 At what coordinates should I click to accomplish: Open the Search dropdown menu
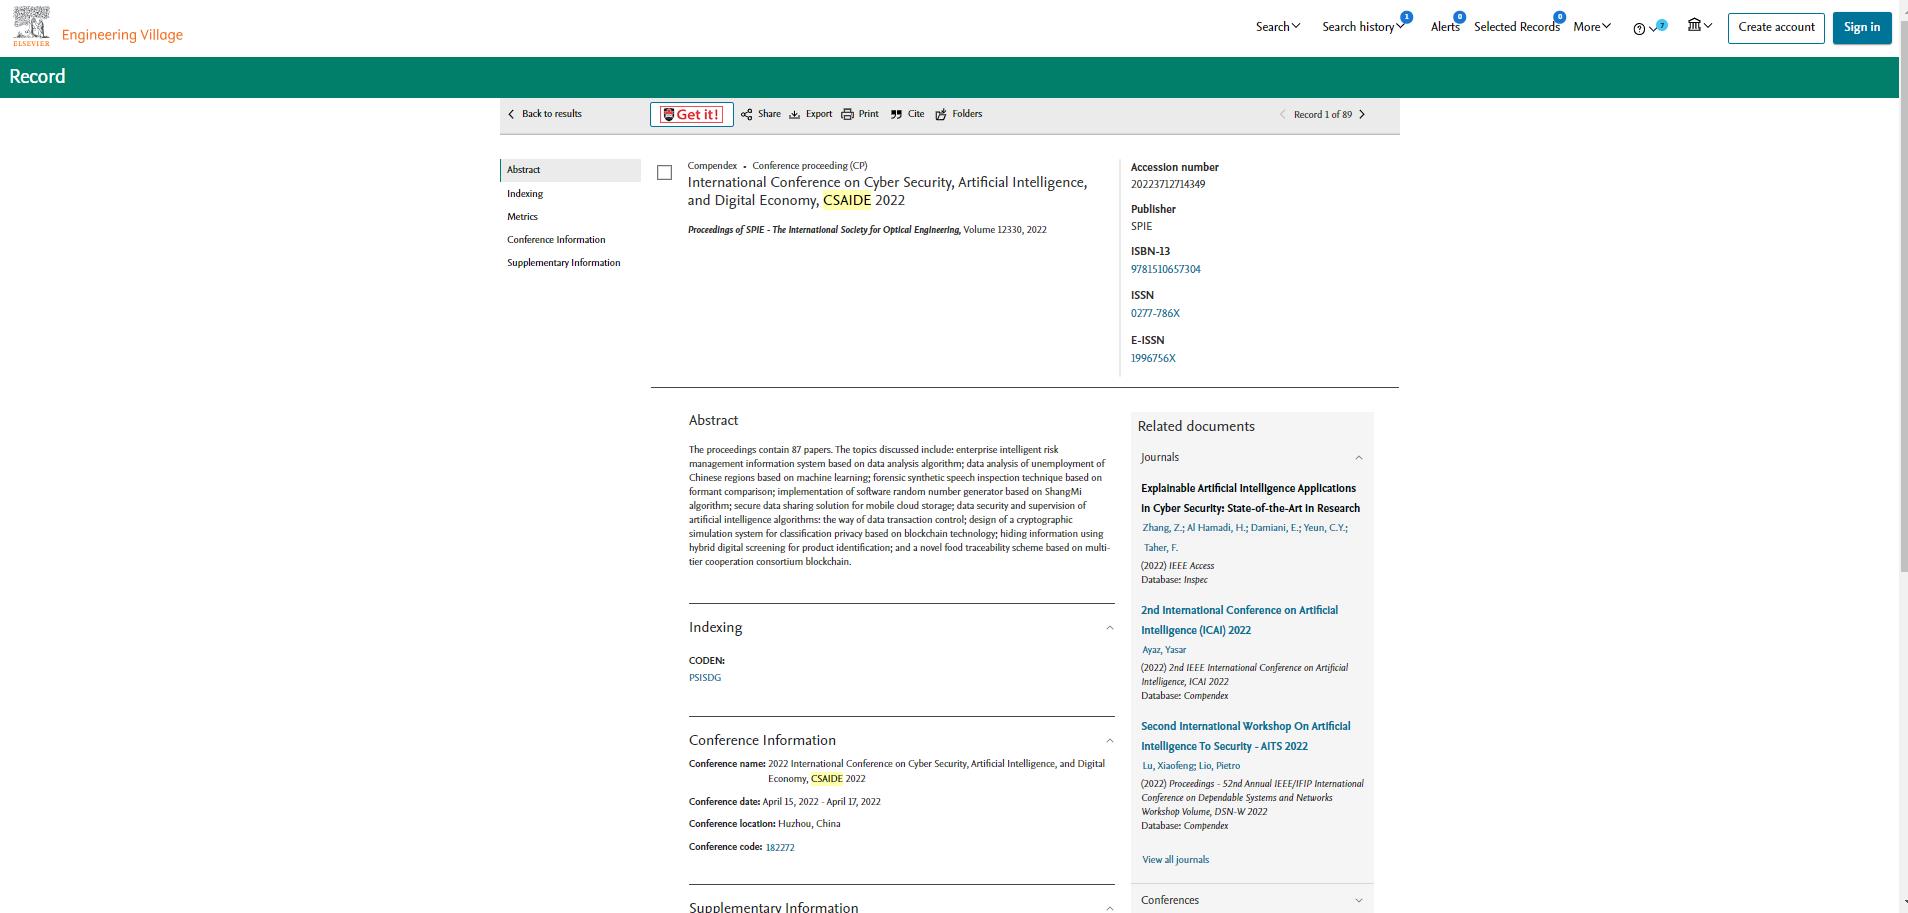[1277, 27]
